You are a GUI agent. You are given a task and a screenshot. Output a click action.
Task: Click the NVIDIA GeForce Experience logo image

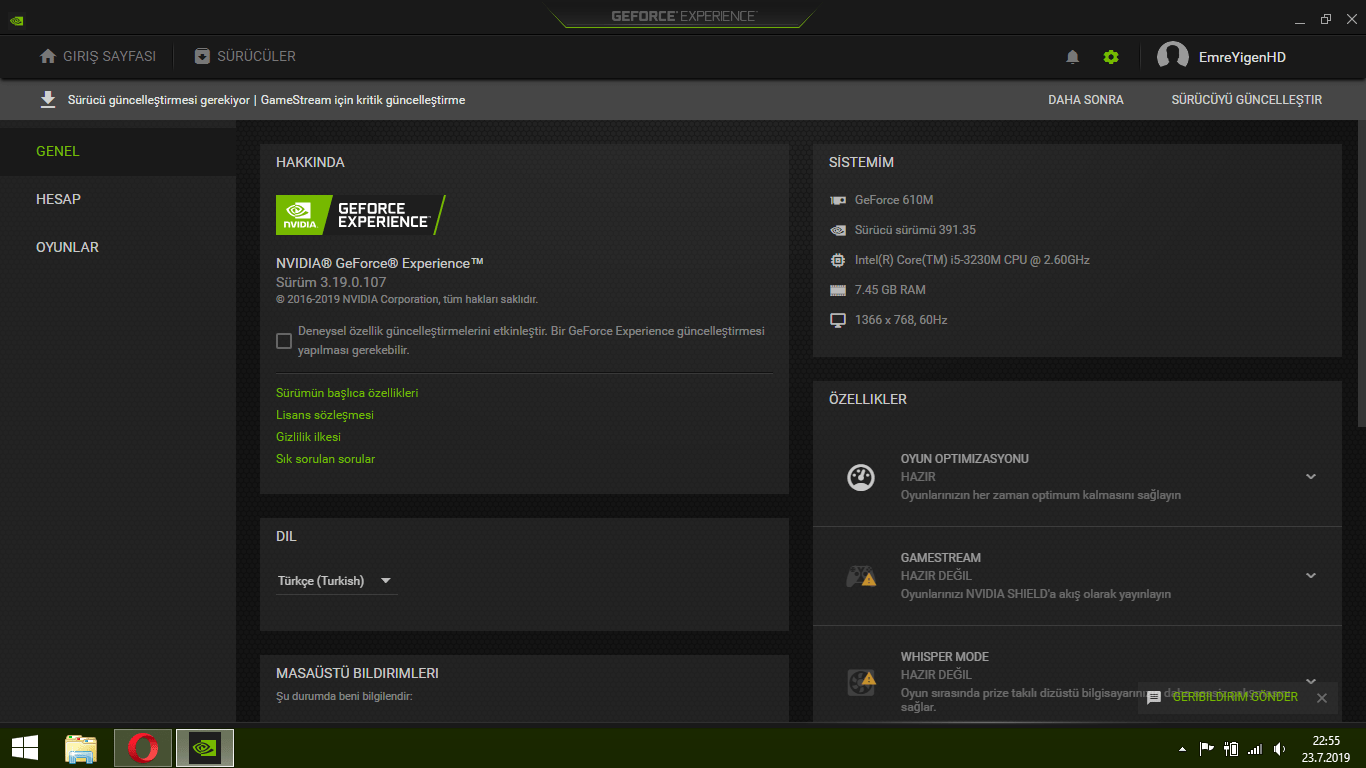tap(361, 215)
